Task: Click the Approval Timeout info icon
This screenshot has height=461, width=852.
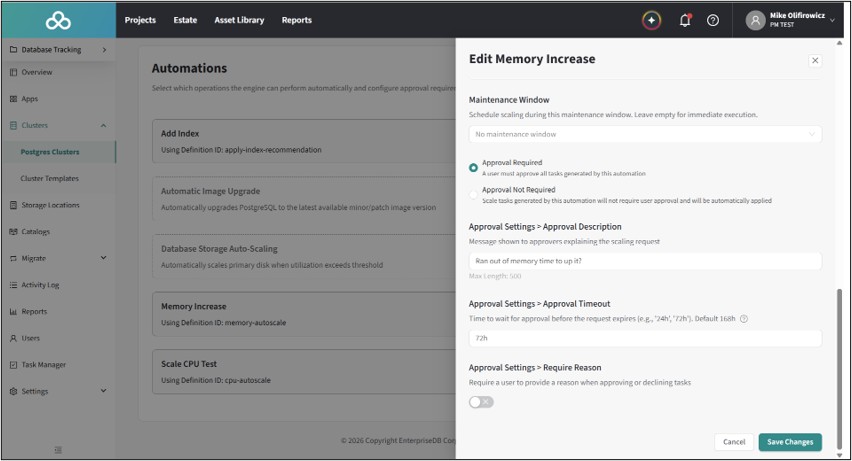Action: pyautogui.click(x=744, y=319)
